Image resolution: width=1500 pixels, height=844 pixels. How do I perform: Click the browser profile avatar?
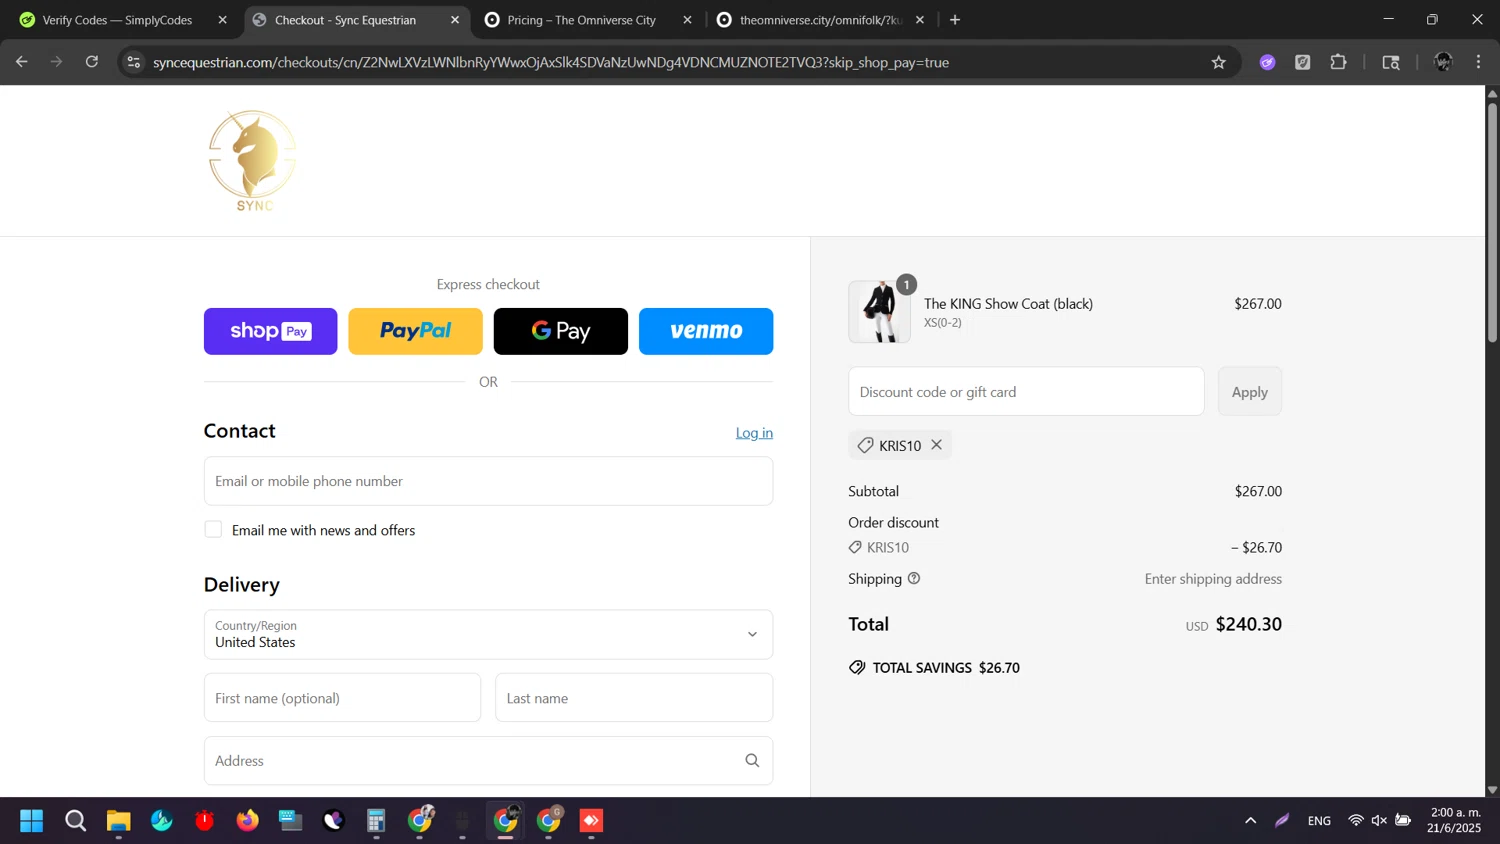tap(1443, 62)
